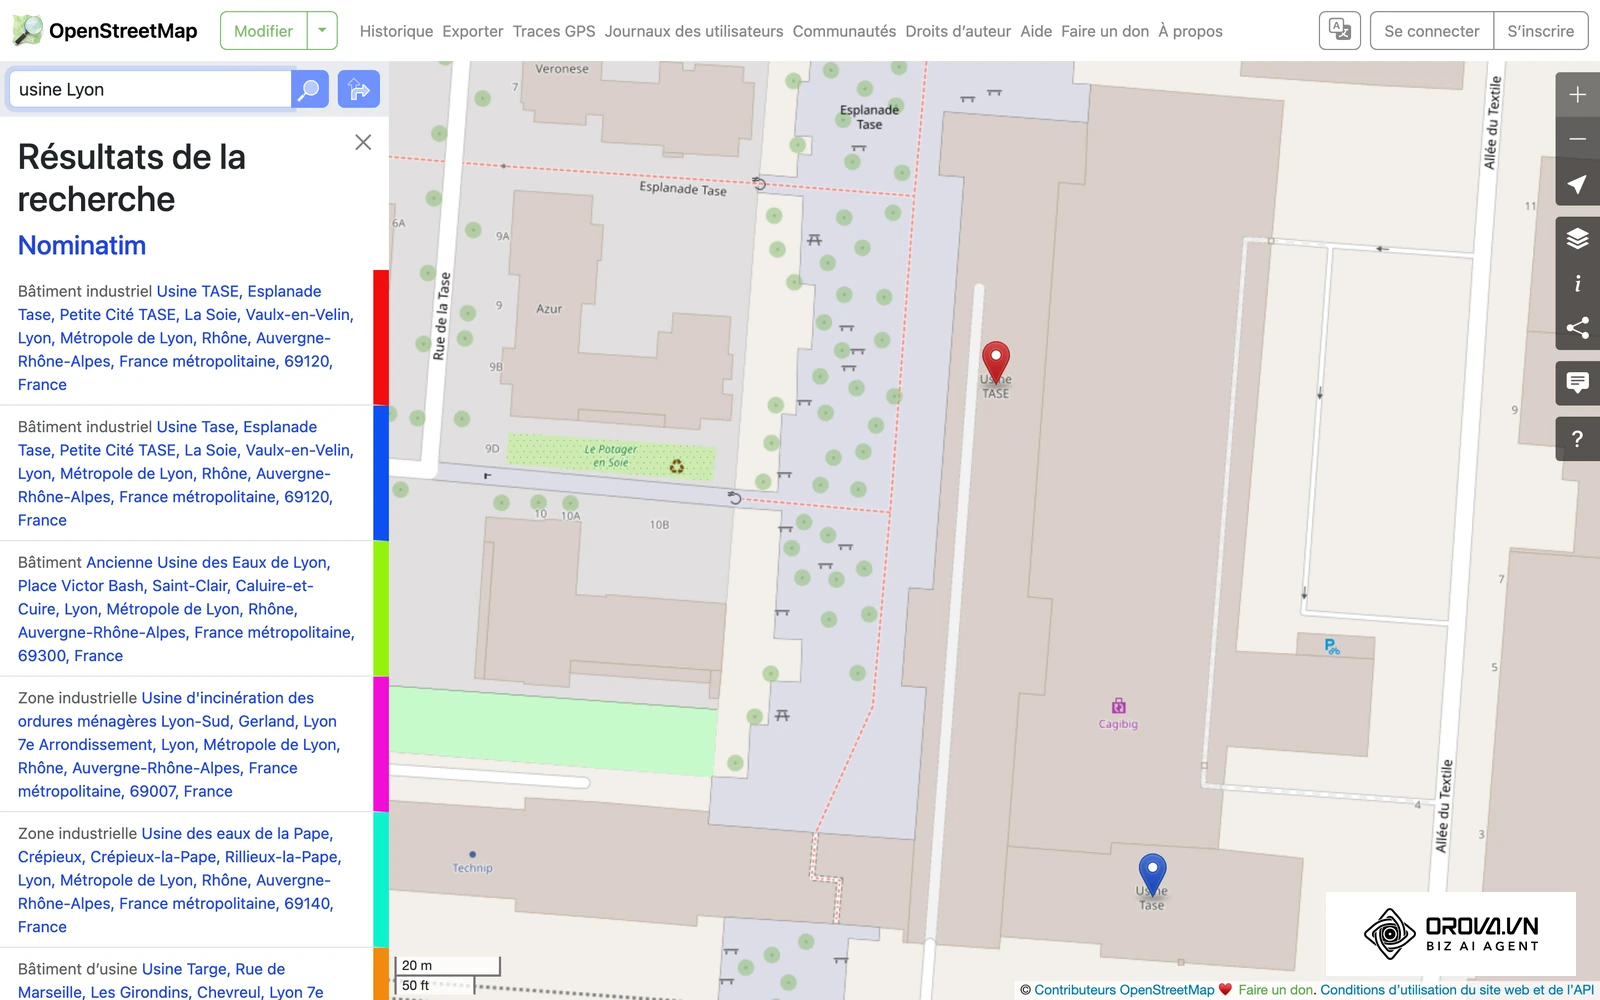Close the search results panel
The width and height of the screenshot is (1600, 1000).
(x=363, y=142)
